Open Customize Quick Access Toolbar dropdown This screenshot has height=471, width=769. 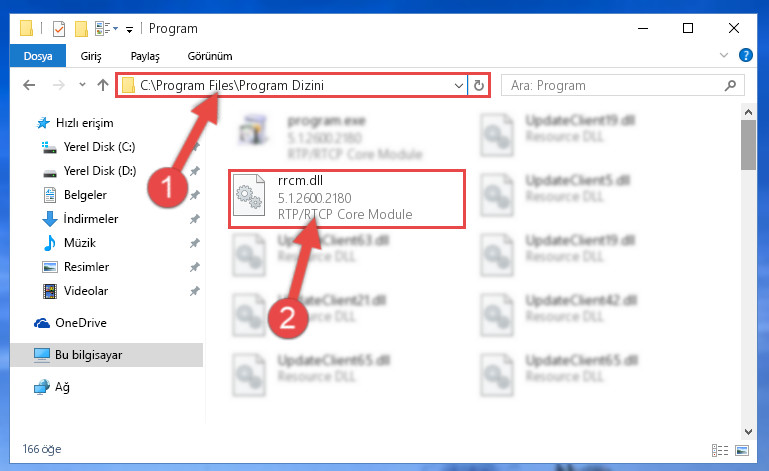tap(129, 29)
